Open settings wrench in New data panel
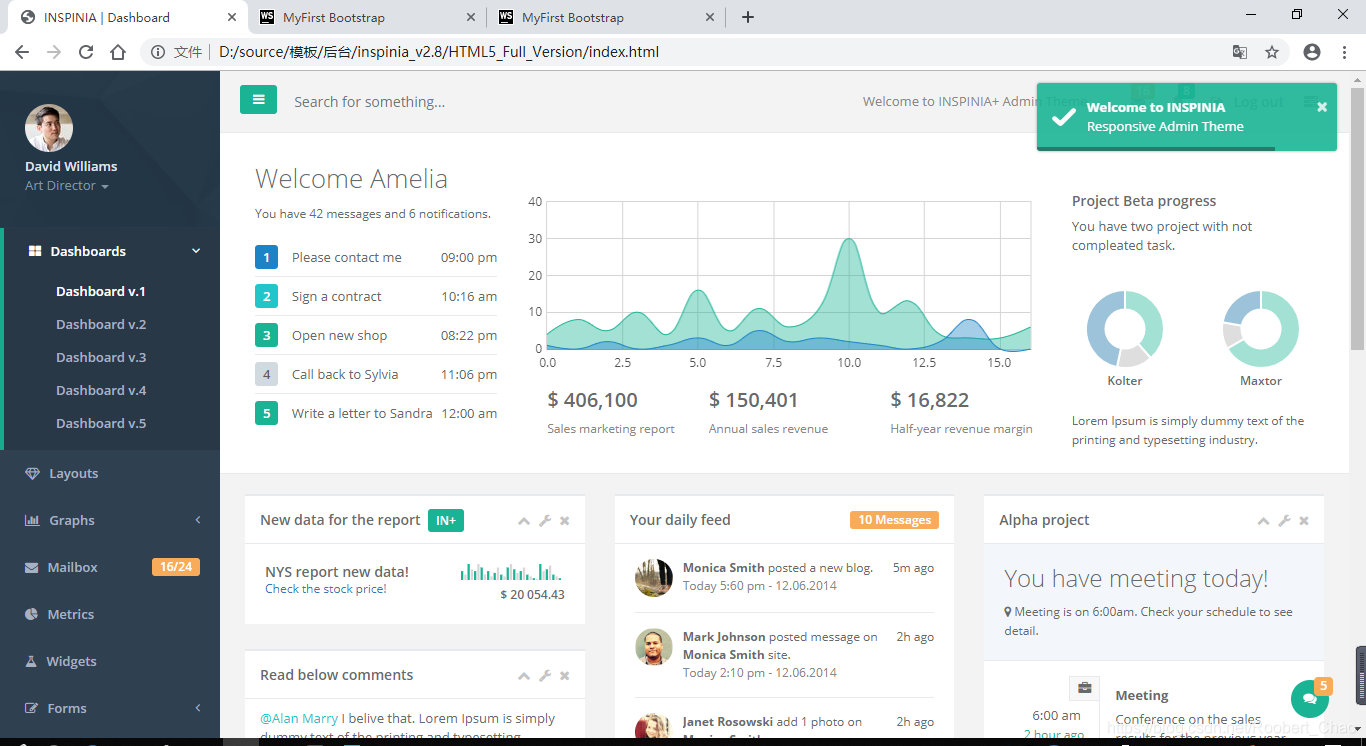This screenshot has height=746, width=1366. (x=545, y=521)
